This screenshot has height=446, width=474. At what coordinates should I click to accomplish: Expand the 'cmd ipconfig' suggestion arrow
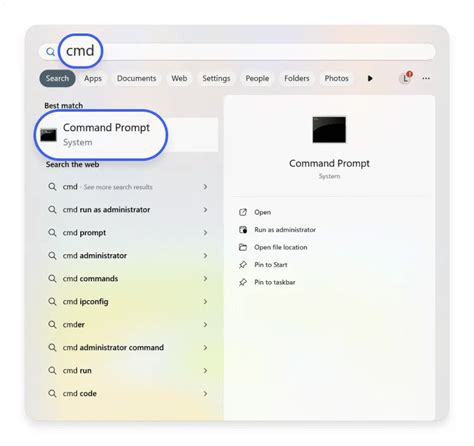205,301
